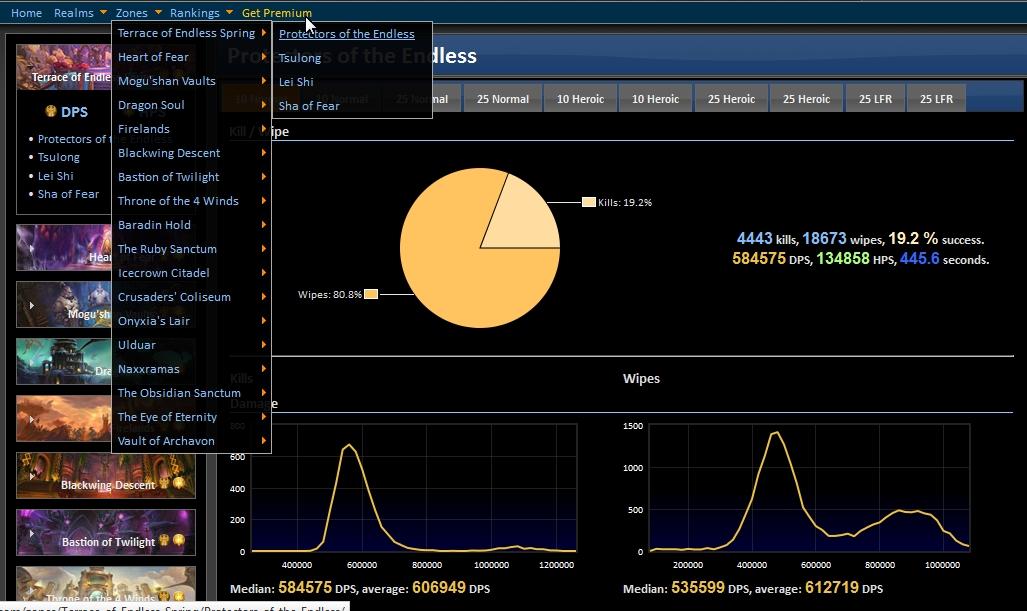Viewport: 1027px width, 611px height.
Task: Click the second gold icon beside Bastion of Twilight
Action: 179,540
